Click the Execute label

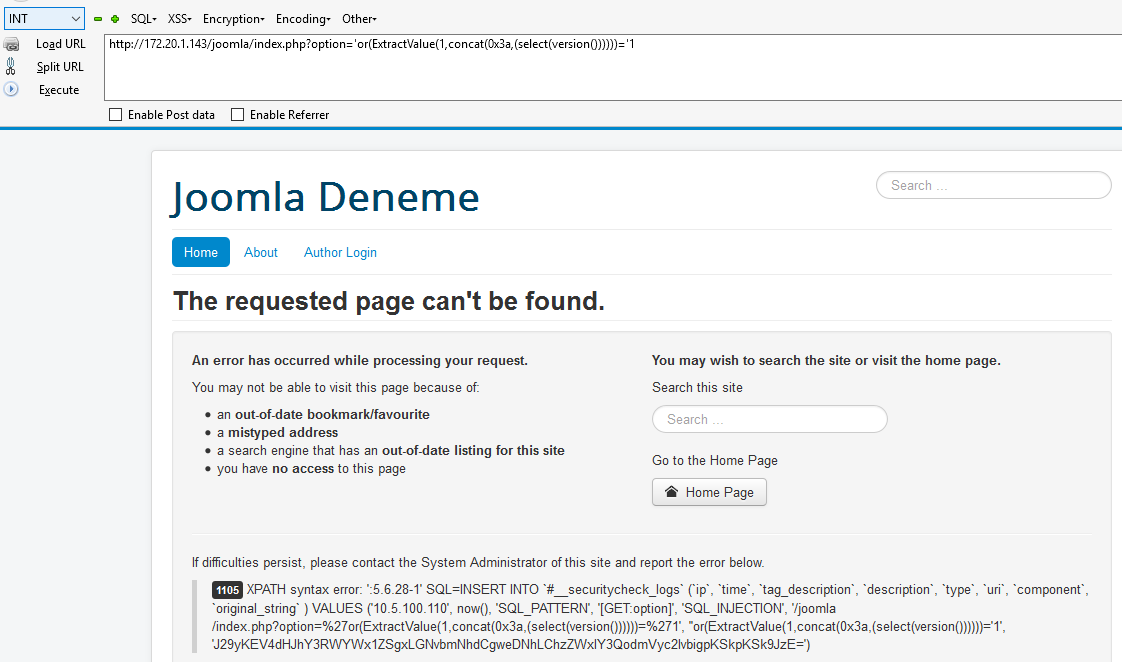[x=59, y=89]
